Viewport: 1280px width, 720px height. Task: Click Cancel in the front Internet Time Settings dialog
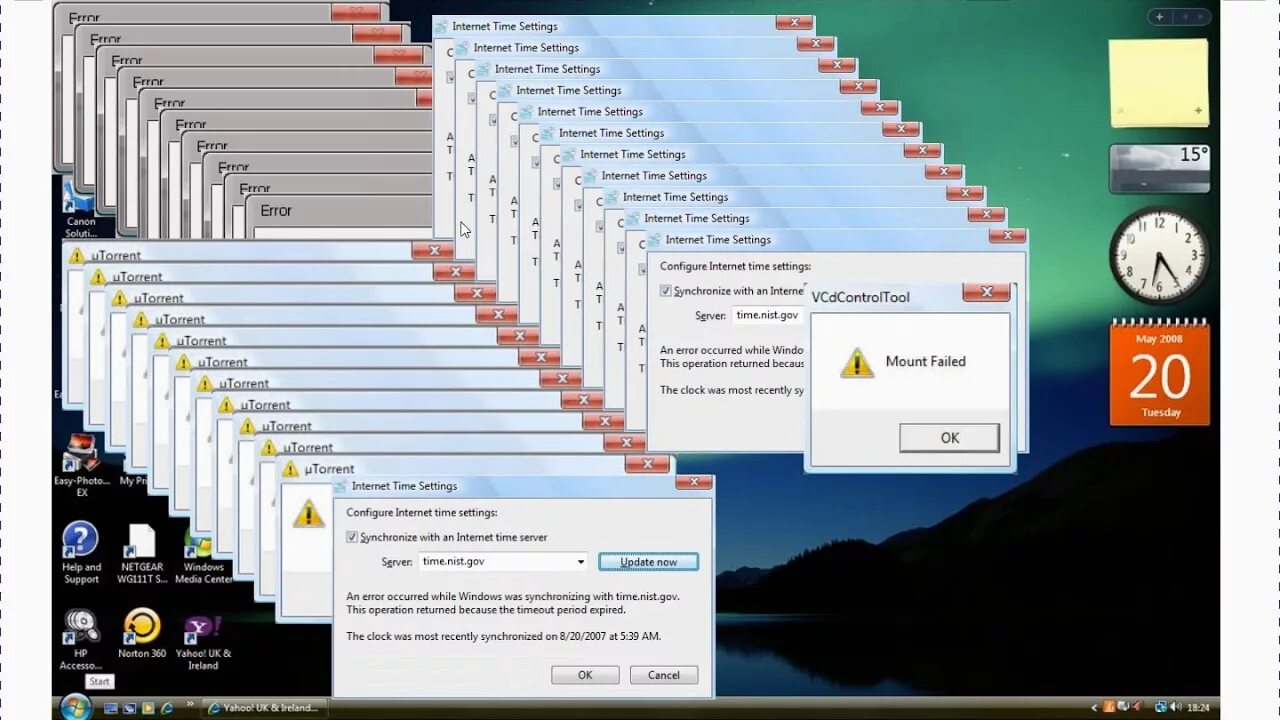click(664, 675)
